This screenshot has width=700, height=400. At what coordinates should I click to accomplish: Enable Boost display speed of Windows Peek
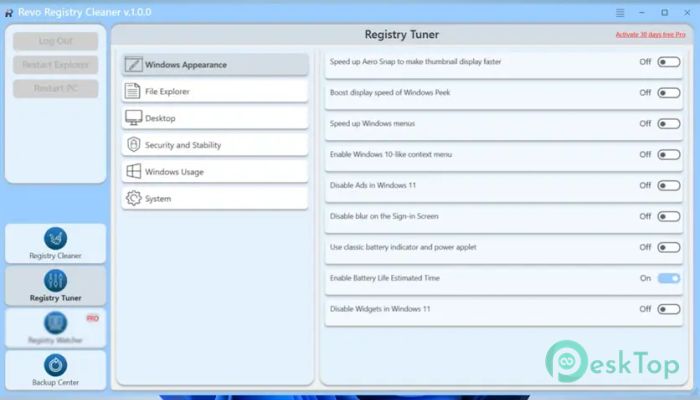click(668, 92)
